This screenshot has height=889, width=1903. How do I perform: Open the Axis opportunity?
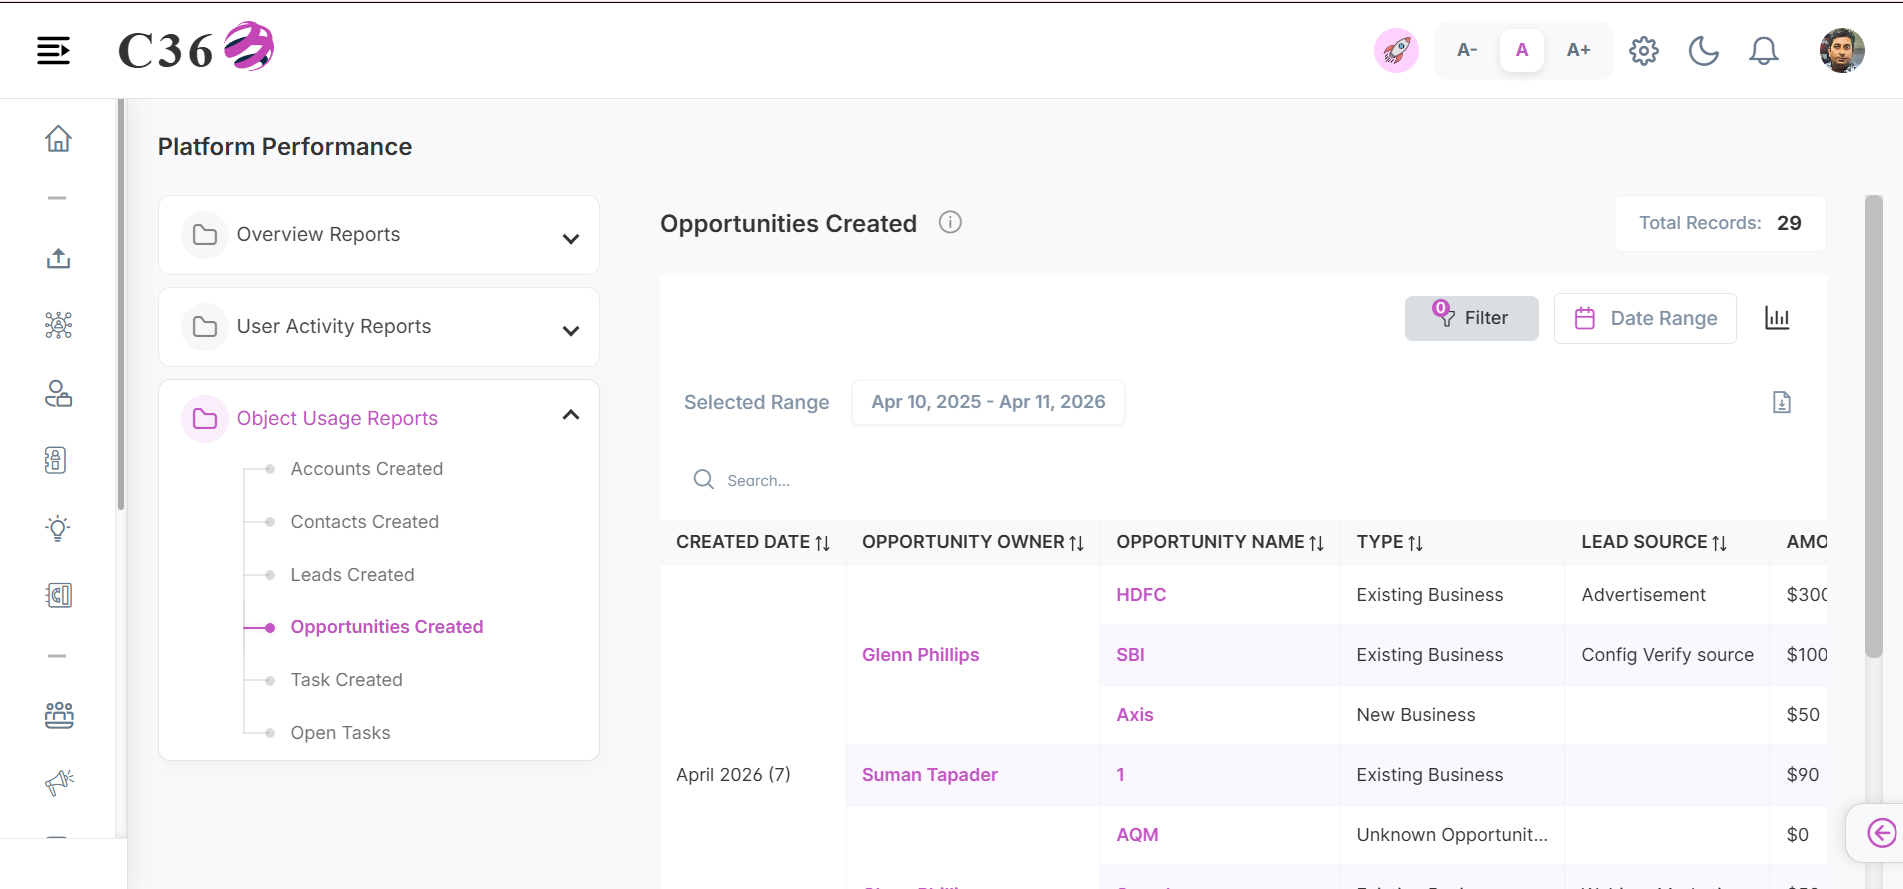click(1135, 715)
